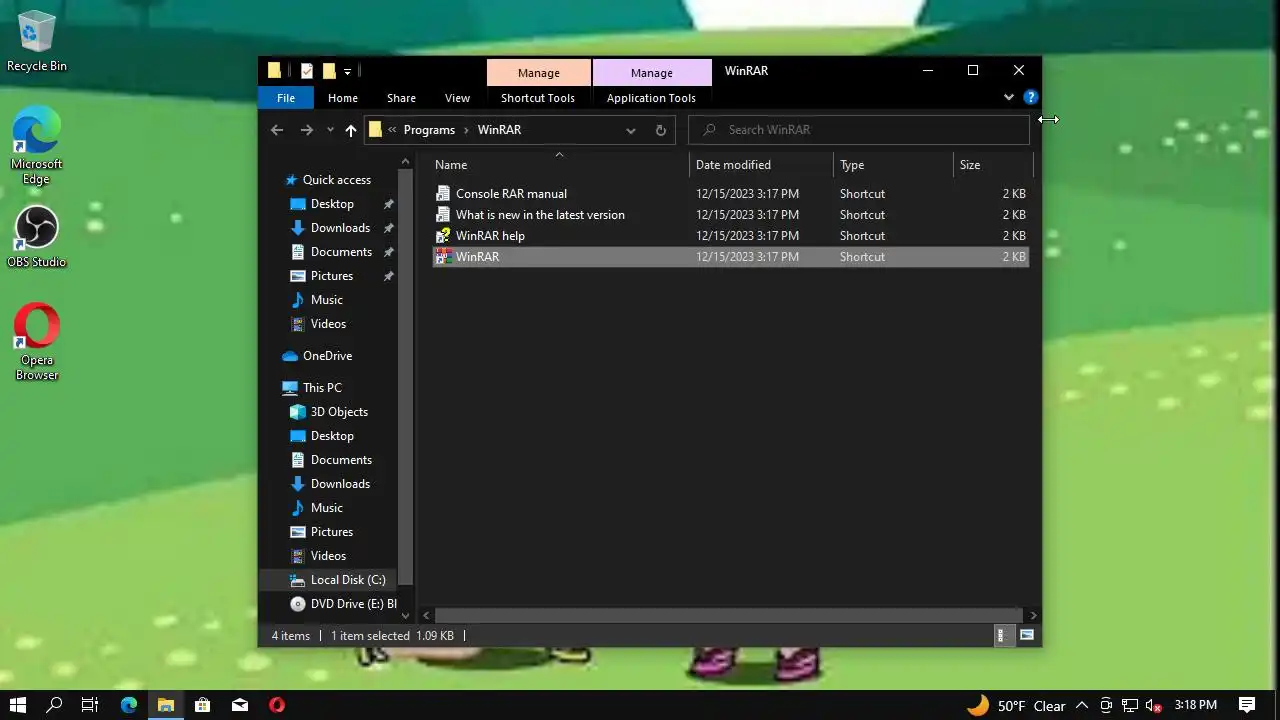Viewport: 1280px width, 720px height.
Task: Open Mail app from the taskbar
Action: 240,705
